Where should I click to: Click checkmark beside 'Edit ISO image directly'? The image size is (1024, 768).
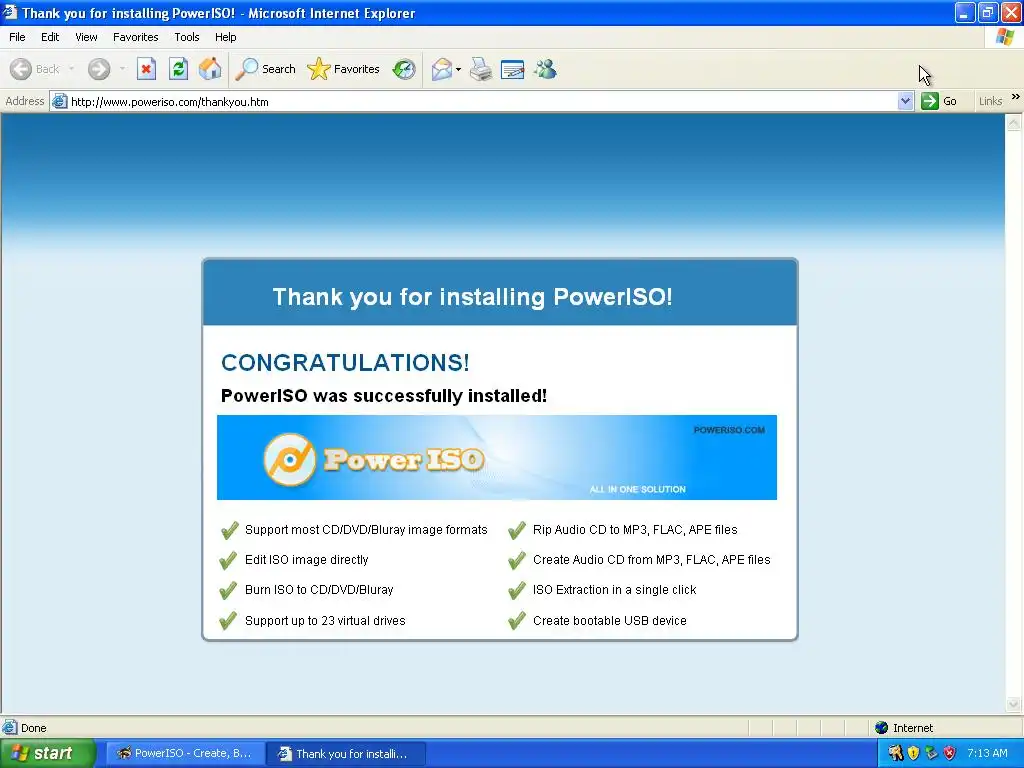pyautogui.click(x=228, y=560)
